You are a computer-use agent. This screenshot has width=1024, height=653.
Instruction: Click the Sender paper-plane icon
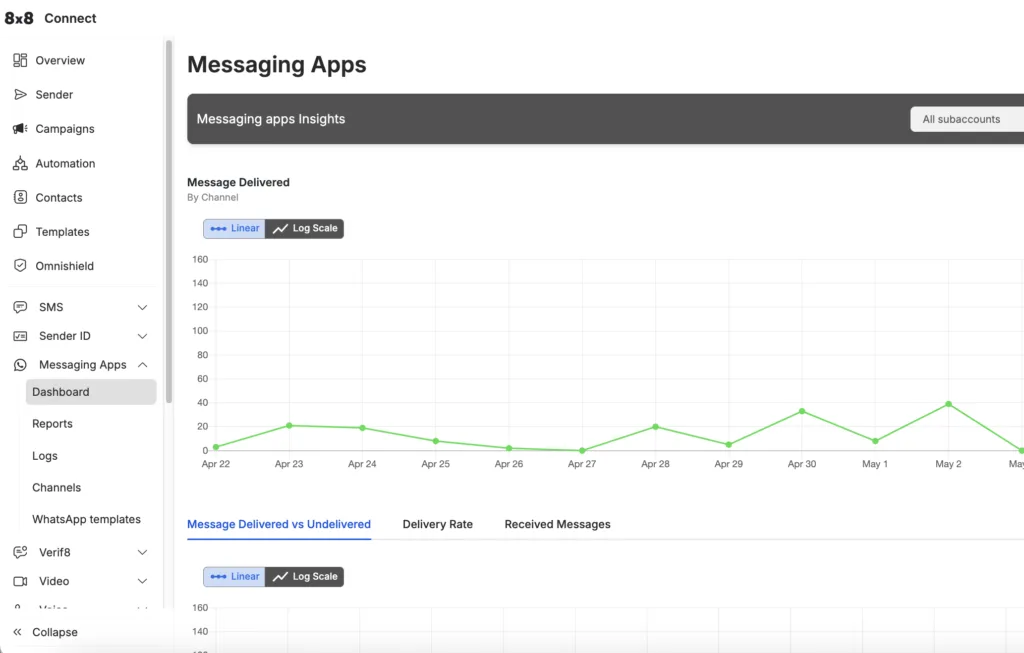[x=20, y=95]
